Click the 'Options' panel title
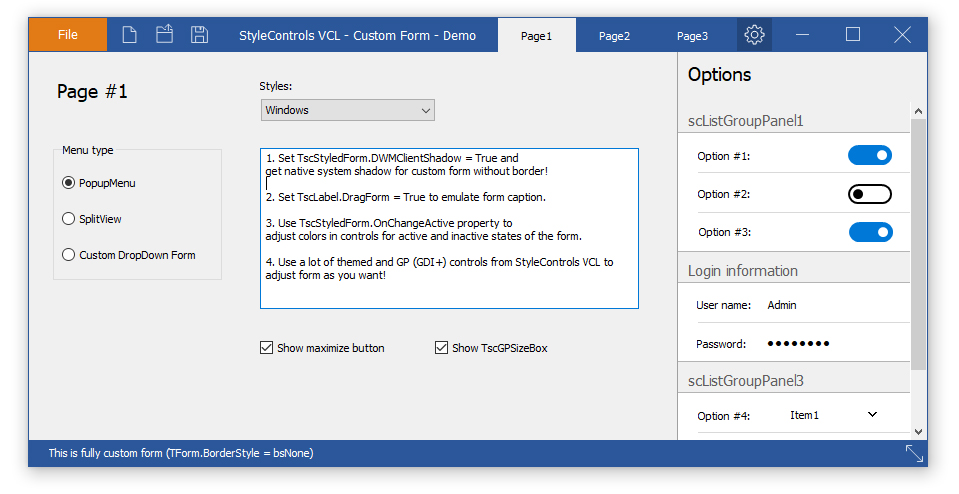Viewport: 959px width, 494px height. click(719, 75)
